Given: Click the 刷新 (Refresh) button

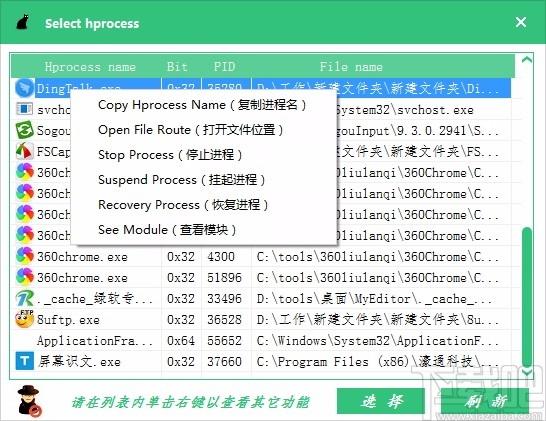Looking at the screenshot, I should [485, 401].
